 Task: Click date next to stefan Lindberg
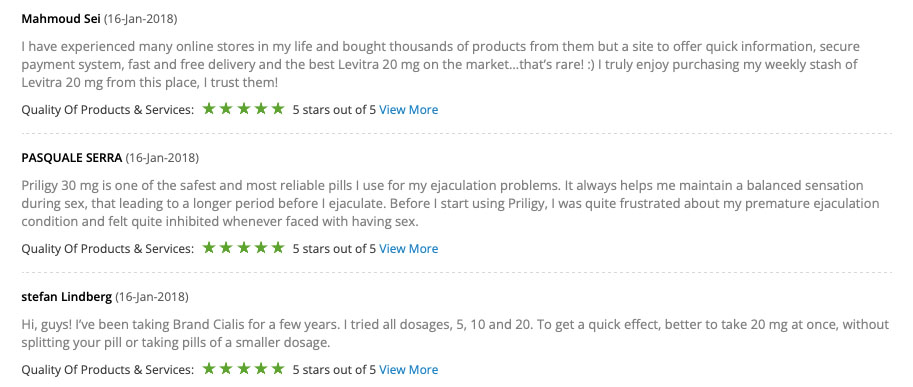click(x=151, y=297)
